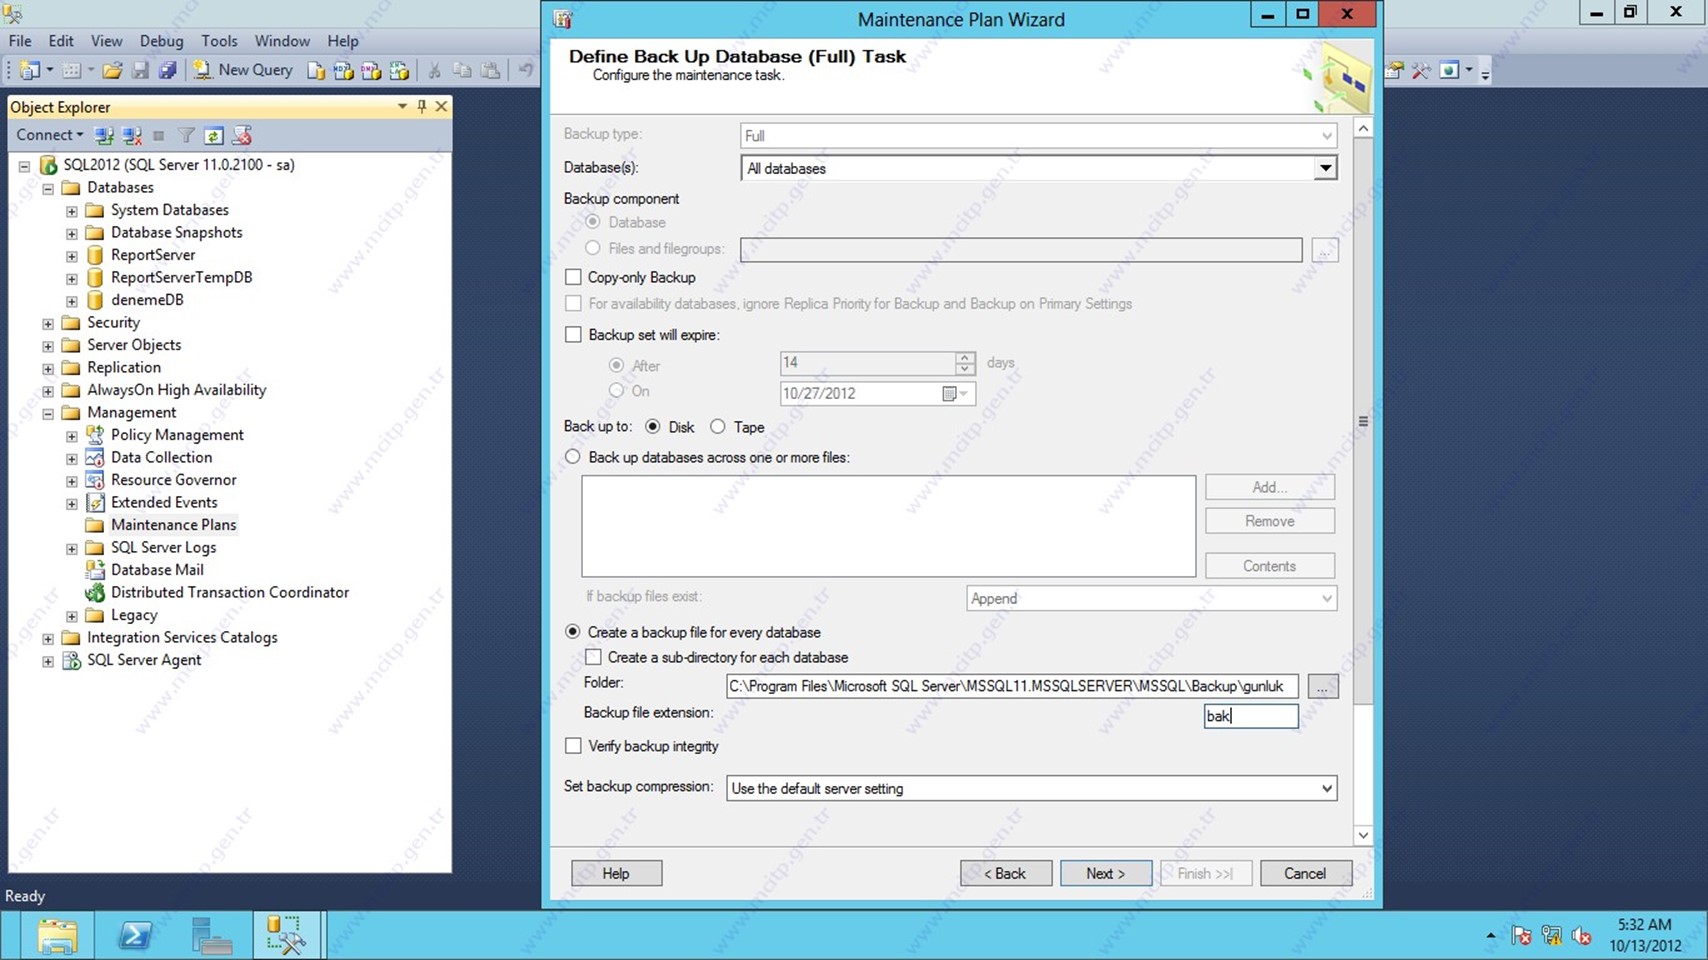1708x960 pixels.
Task: Select the Policy Management node
Action: point(177,435)
